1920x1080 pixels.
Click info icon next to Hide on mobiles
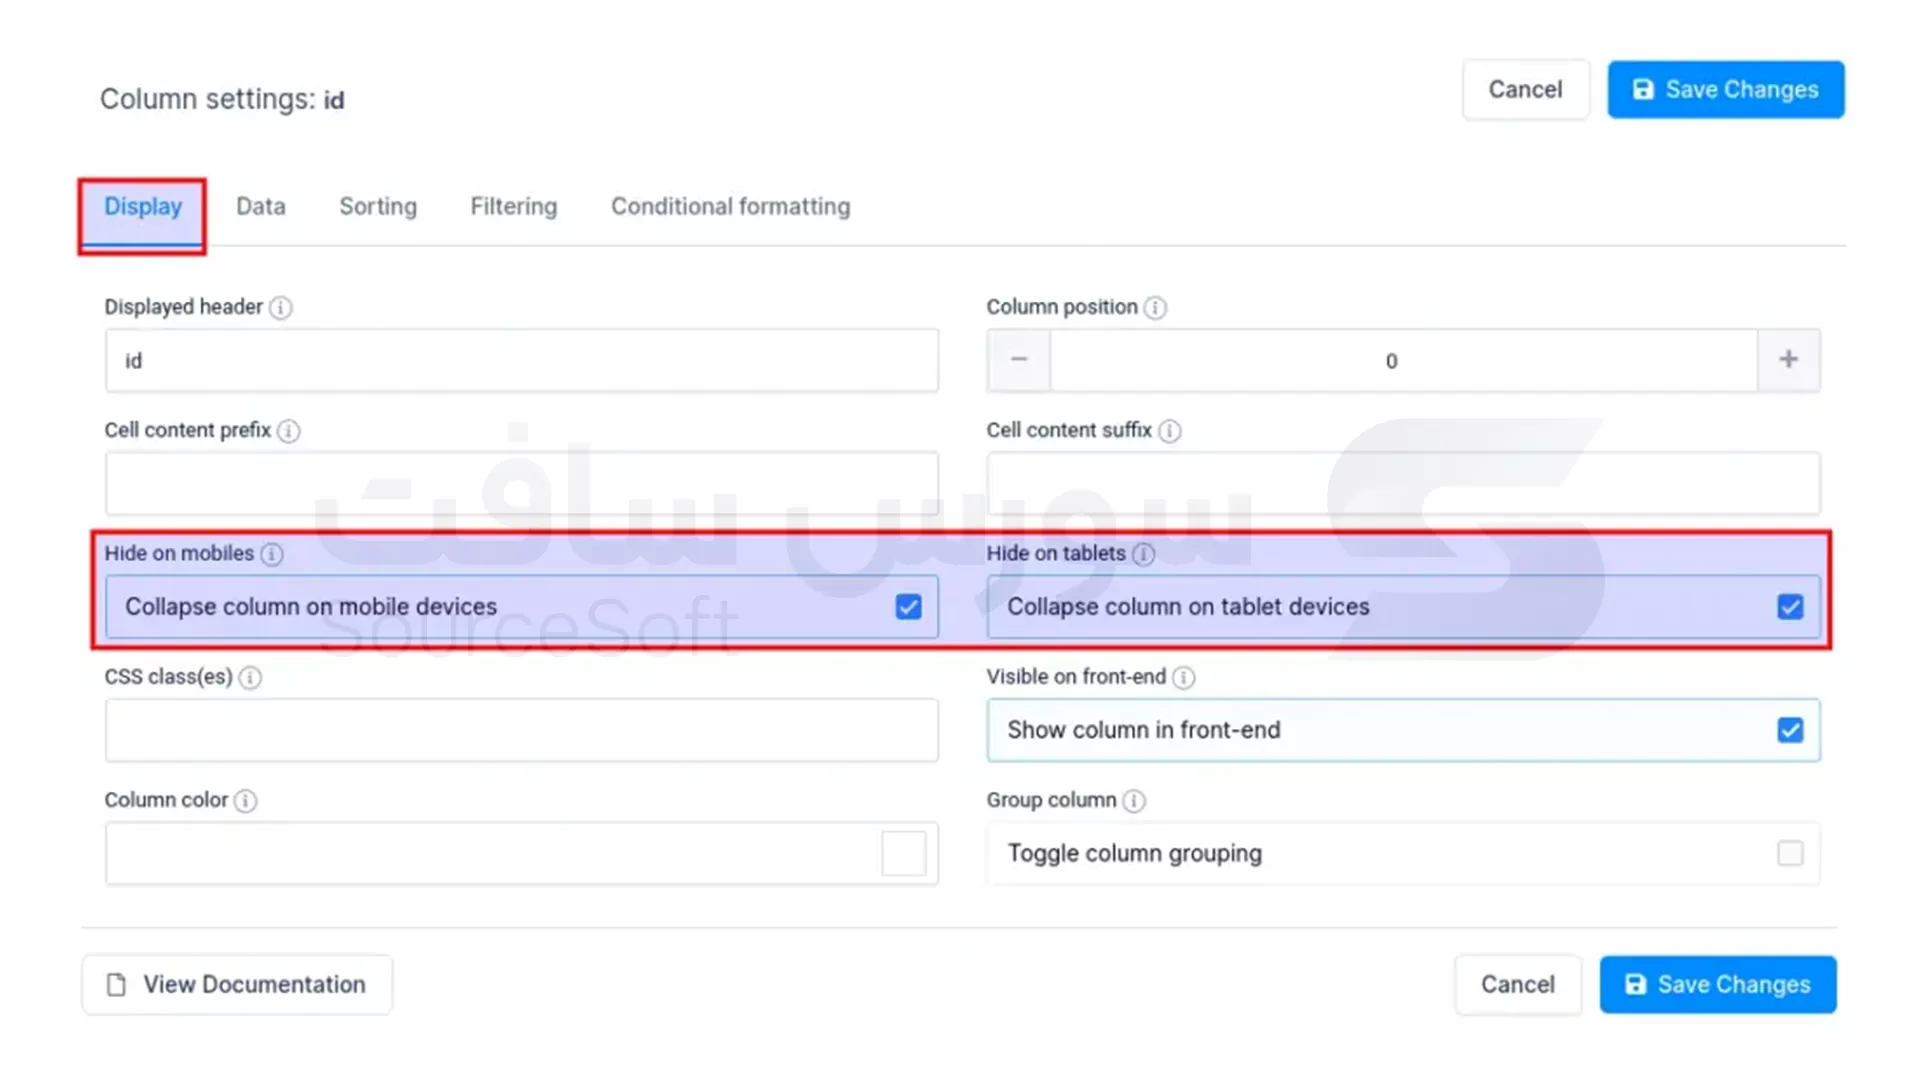point(271,554)
